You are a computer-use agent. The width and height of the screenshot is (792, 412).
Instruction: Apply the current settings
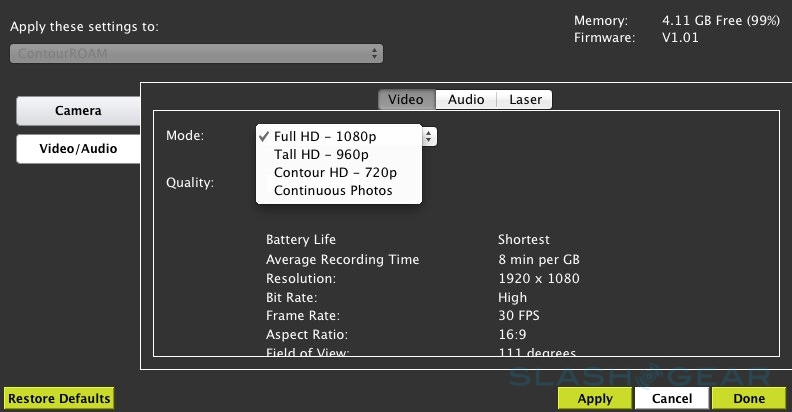595,398
